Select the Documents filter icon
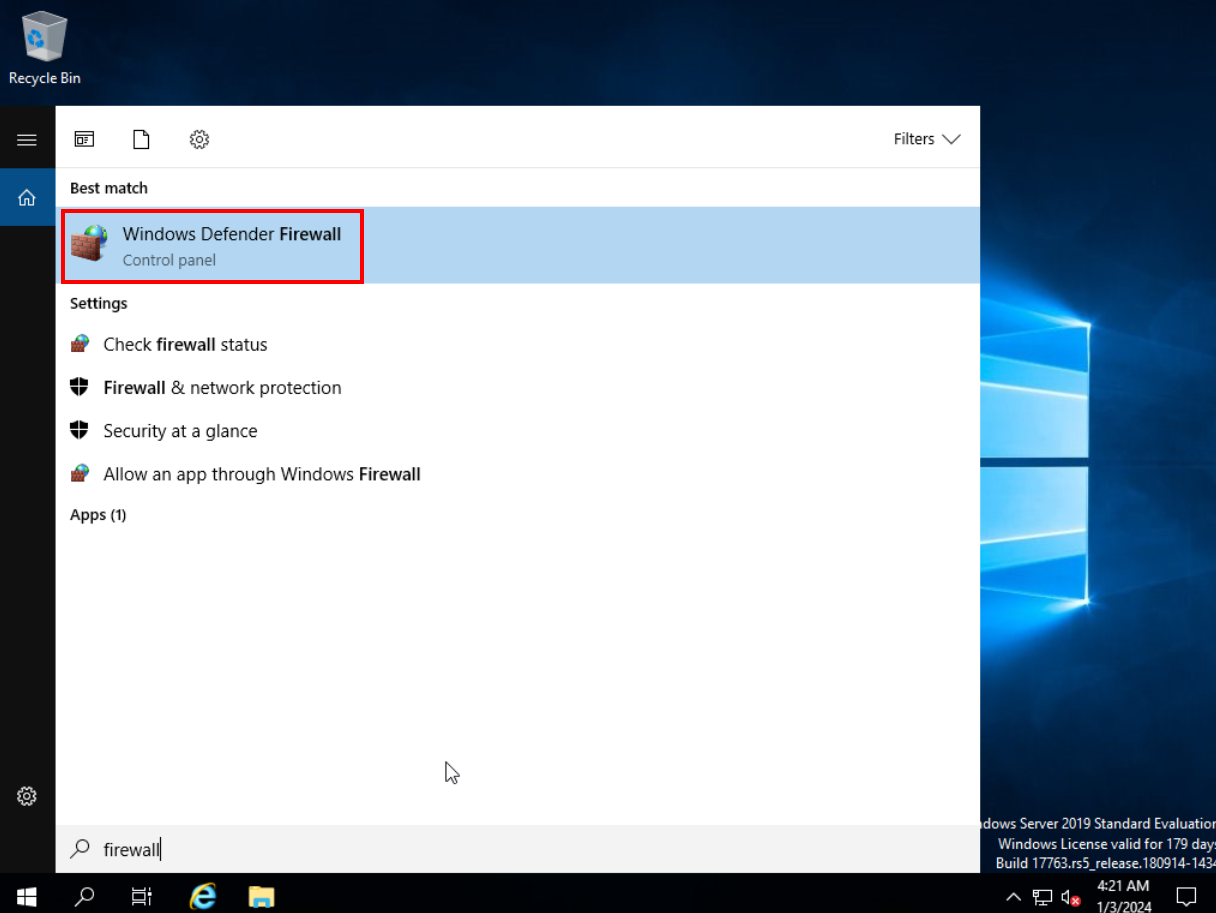The height and width of the screenshot is (913, 1216). (141, 139)
